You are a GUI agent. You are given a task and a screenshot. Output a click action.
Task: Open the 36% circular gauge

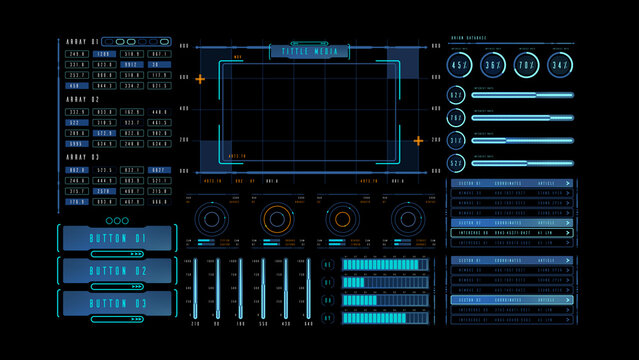[493, 65]
